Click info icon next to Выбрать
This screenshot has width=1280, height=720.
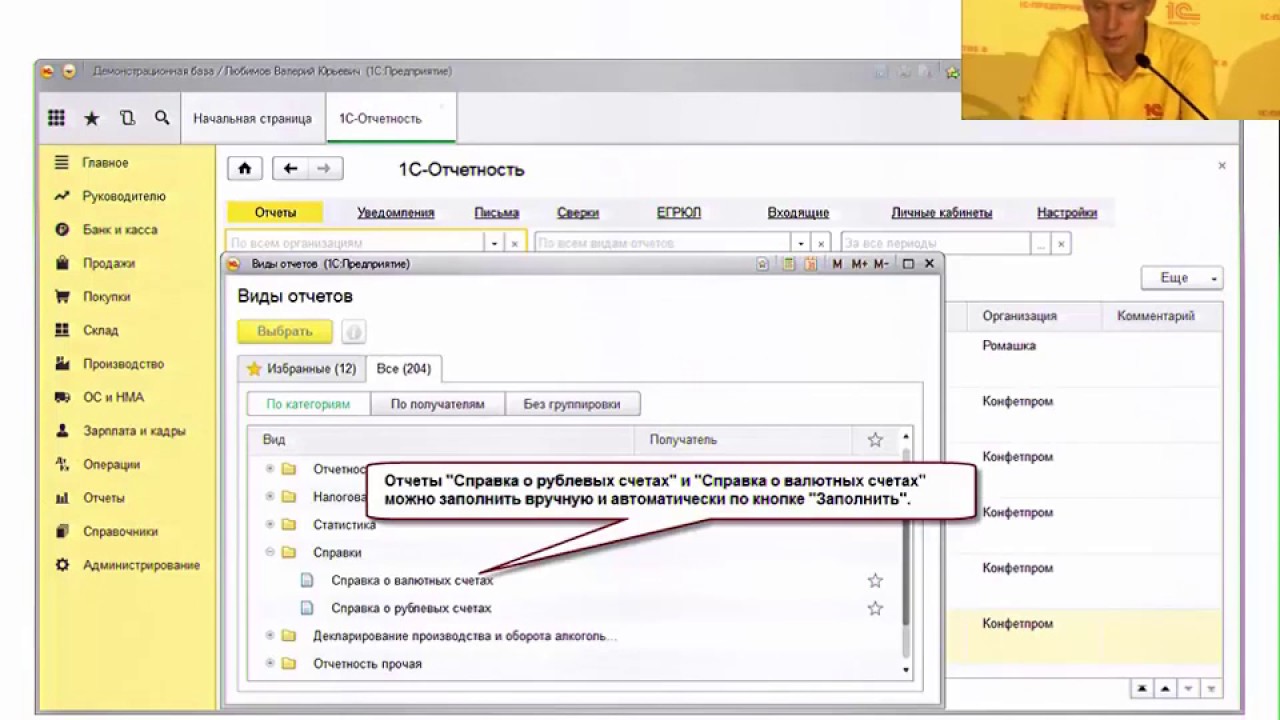click(353, 331)
